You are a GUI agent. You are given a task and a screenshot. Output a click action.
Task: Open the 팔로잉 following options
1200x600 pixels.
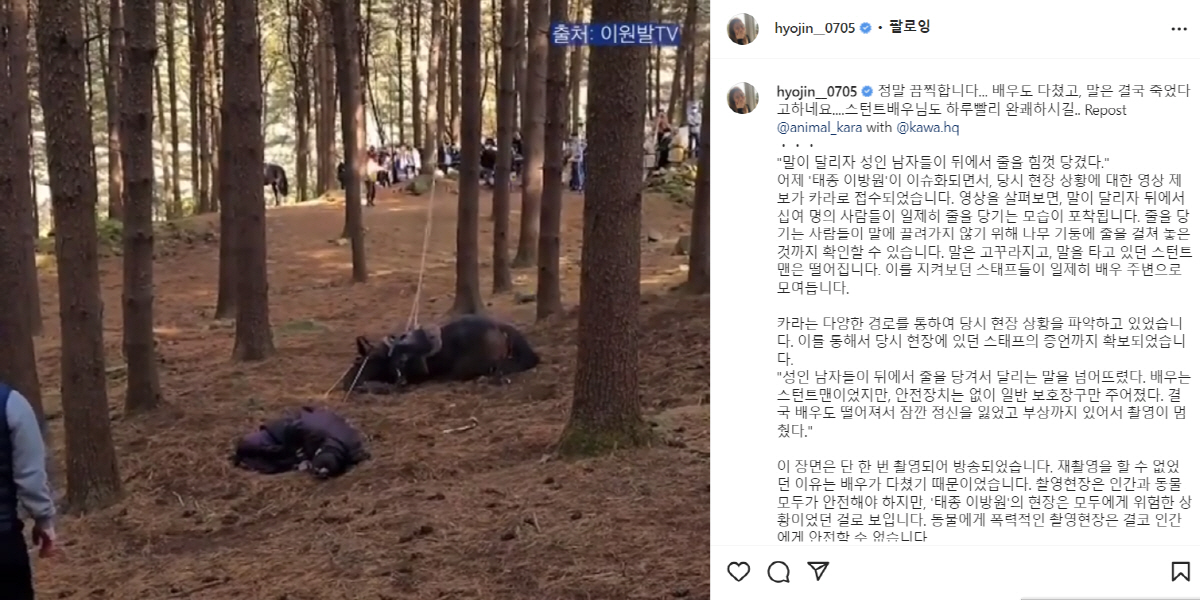[x=908, y=28]
